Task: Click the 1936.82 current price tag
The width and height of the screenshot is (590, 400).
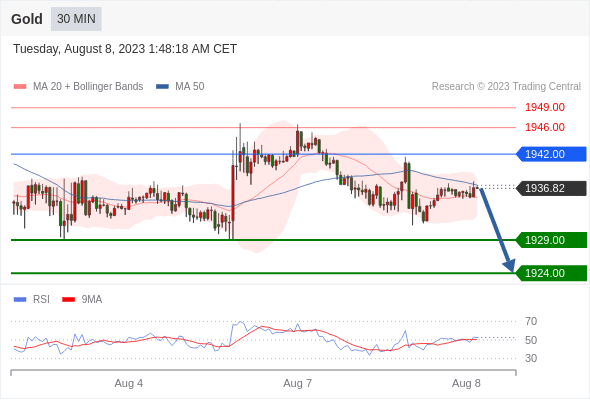Action: click(x=551, y=188)
